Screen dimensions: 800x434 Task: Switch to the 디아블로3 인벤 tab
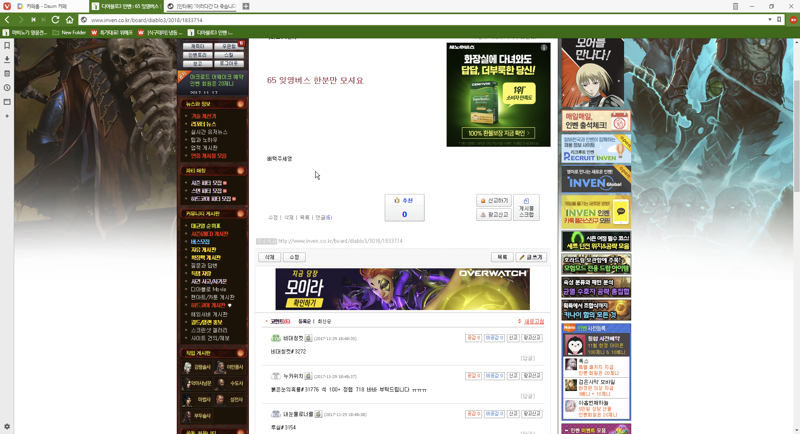[127, 6]
